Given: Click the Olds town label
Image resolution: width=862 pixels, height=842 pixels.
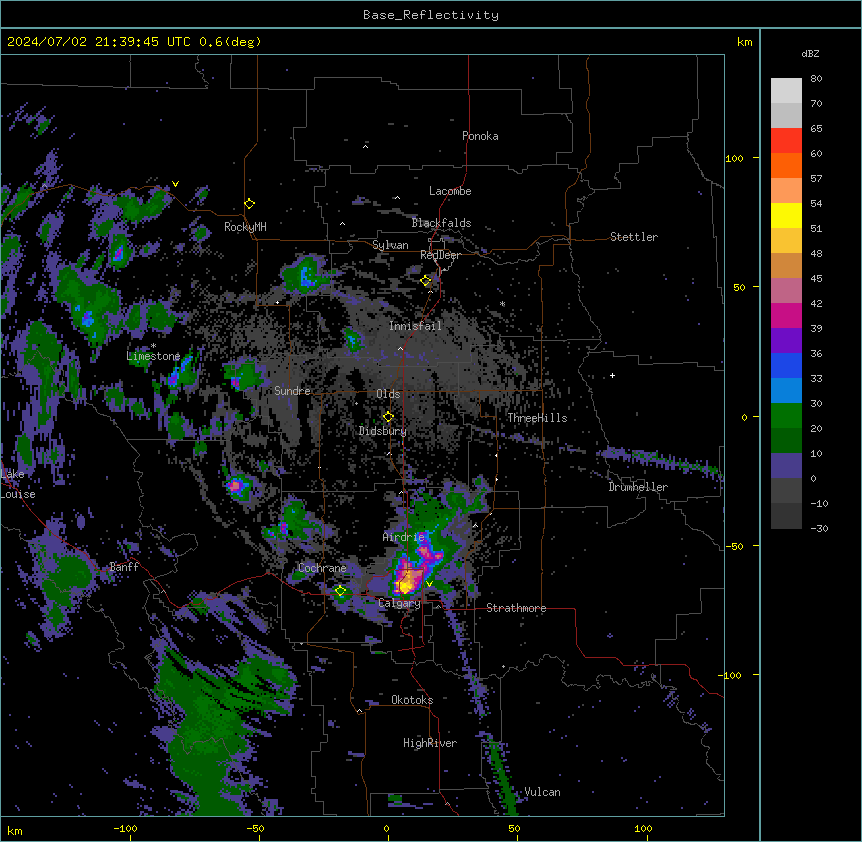Looking at the screenshot, I should point(388,394).
